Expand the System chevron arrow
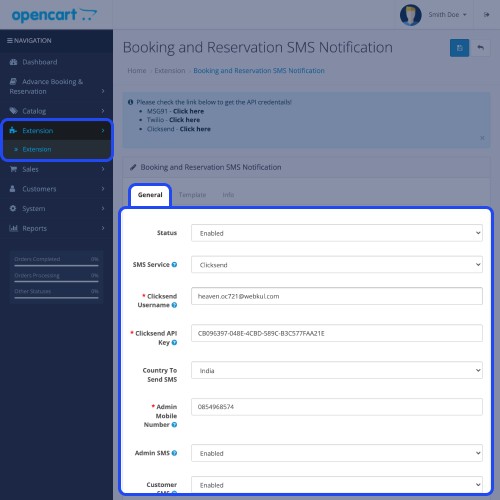Screen dimensions: 500x500 tap(103, 208)
